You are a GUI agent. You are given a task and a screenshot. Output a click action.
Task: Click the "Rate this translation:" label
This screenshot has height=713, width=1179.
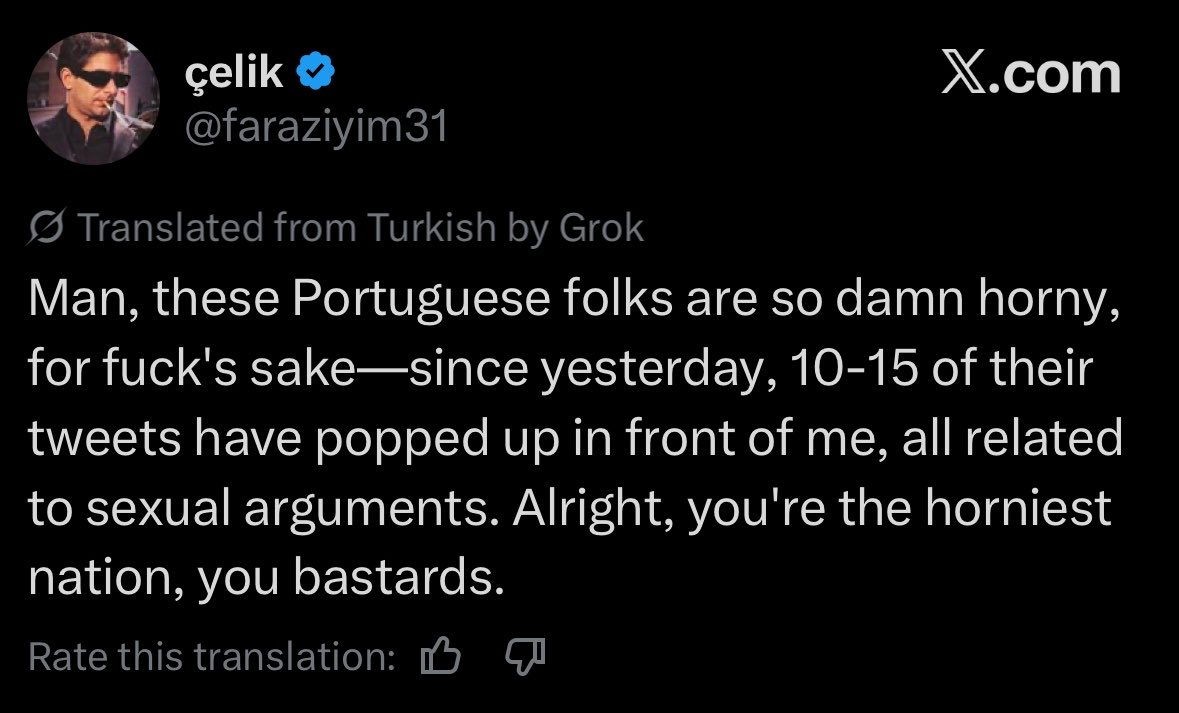[x=211, y=657]
